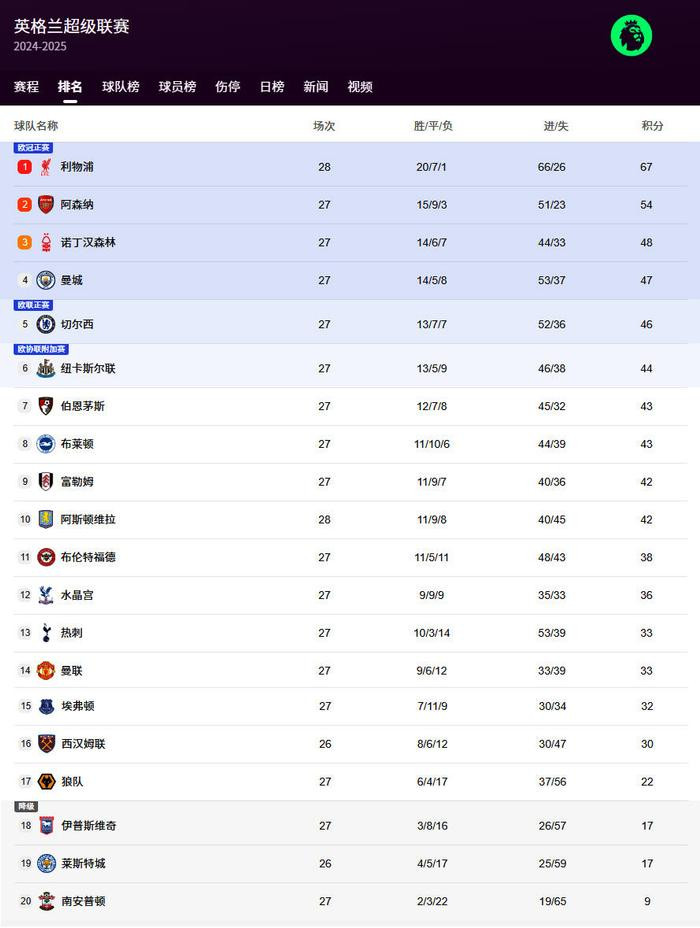Open the 伤停 tab
Image resolution: width=700 pixels, height=928 pixels.
(x=228, y=87)
